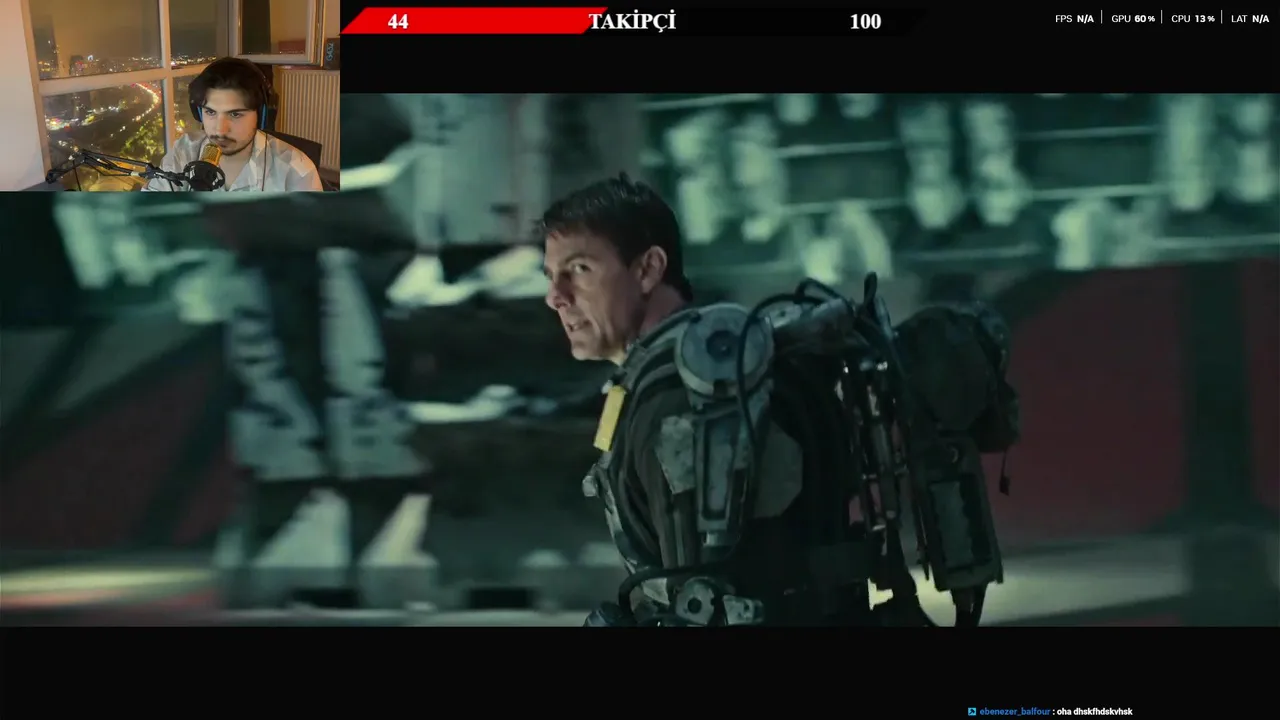Click the streamer webcam overlay
The image size is (1280, 720).
click(x=170, y=95)
